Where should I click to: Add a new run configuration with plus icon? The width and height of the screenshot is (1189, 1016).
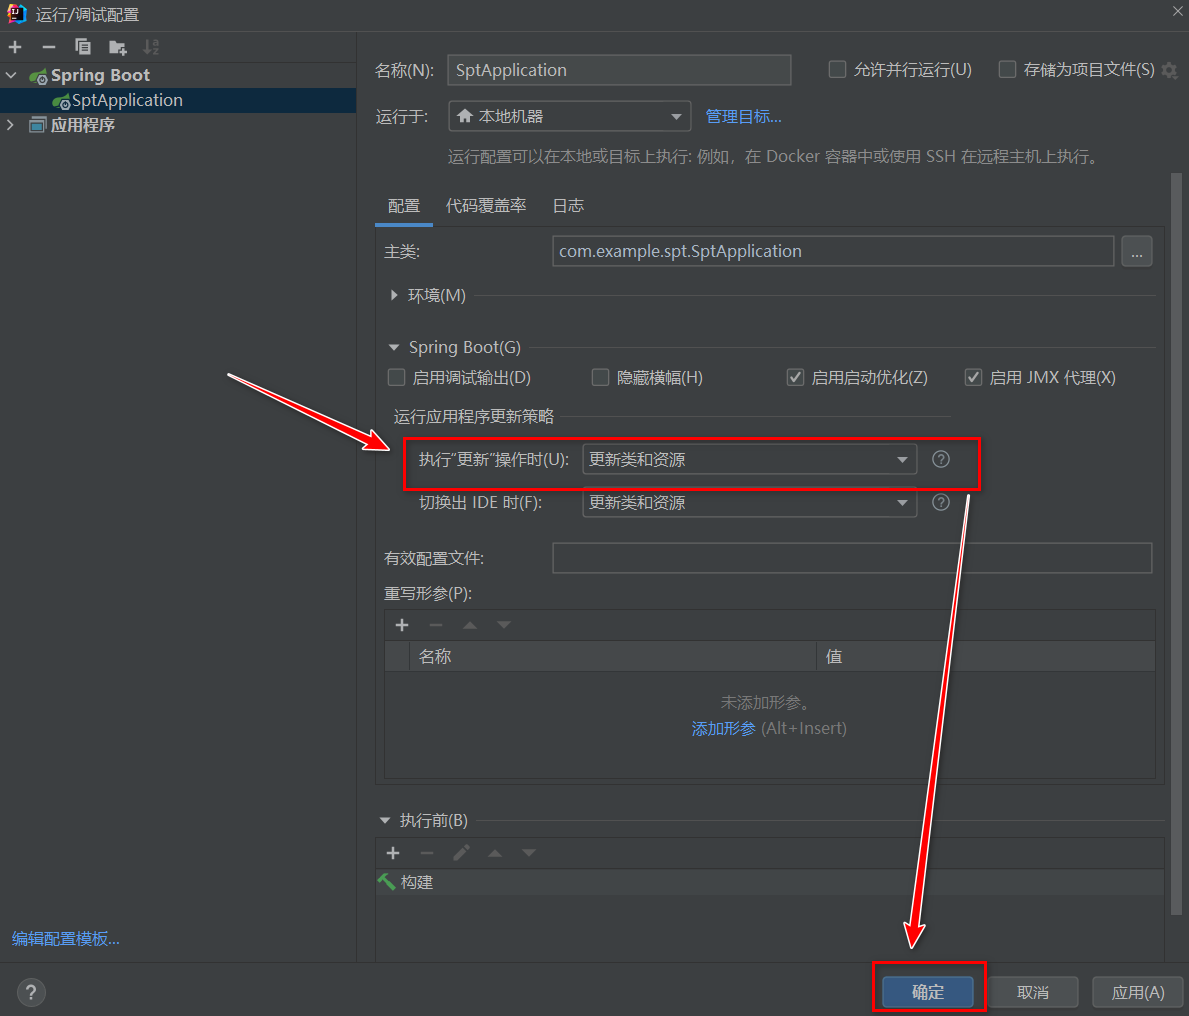point(15,47)
